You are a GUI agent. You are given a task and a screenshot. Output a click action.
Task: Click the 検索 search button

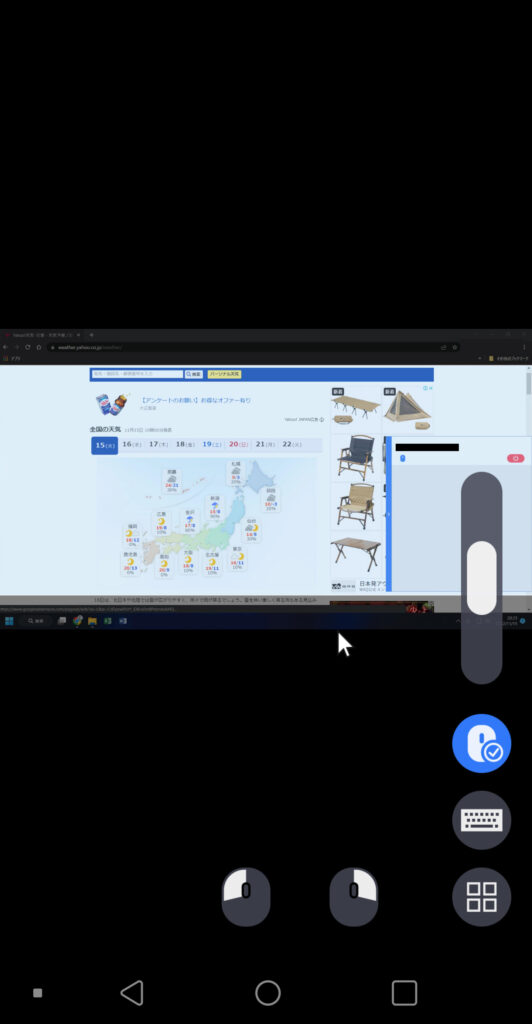pos(194,374)
